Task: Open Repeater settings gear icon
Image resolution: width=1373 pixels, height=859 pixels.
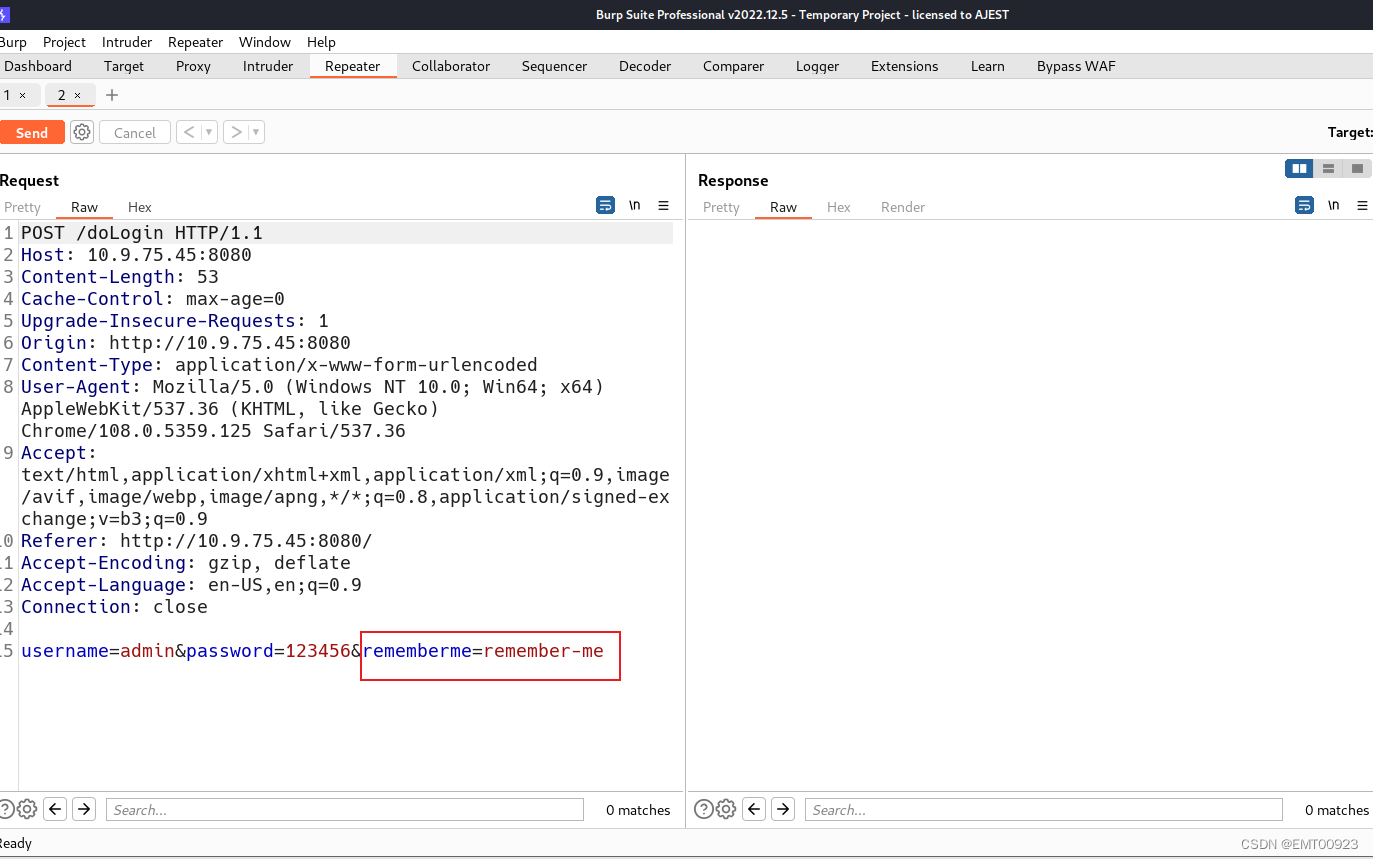Action: click(x=82, y=132)
